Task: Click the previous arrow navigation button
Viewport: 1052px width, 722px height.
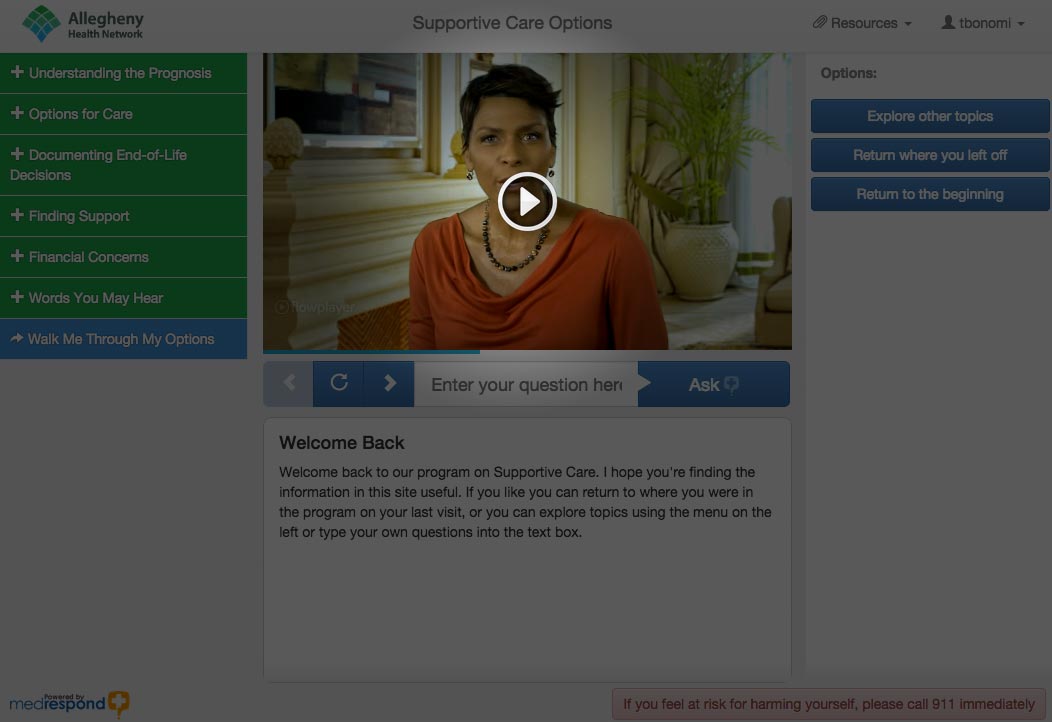Action: click(x=289, y=384)
